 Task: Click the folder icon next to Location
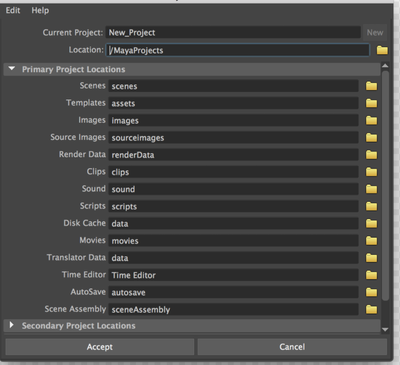[x=382, y=50]
